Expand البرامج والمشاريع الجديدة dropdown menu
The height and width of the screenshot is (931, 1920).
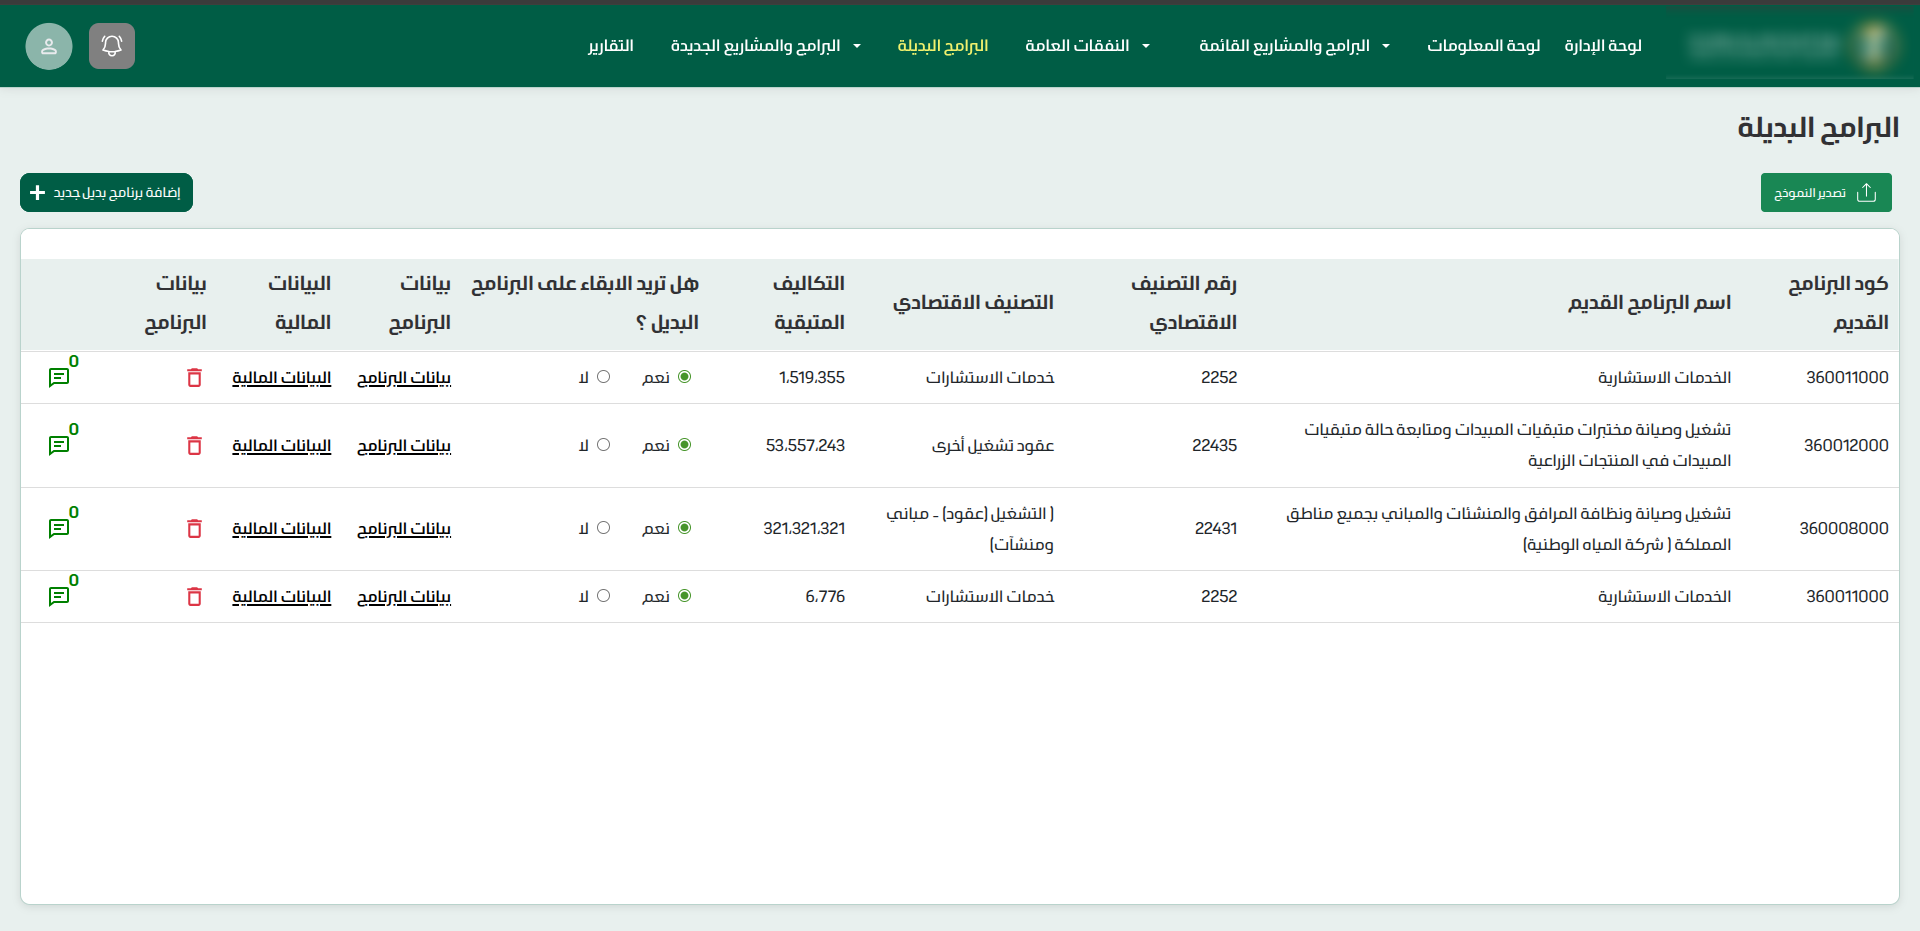[765, 46]
